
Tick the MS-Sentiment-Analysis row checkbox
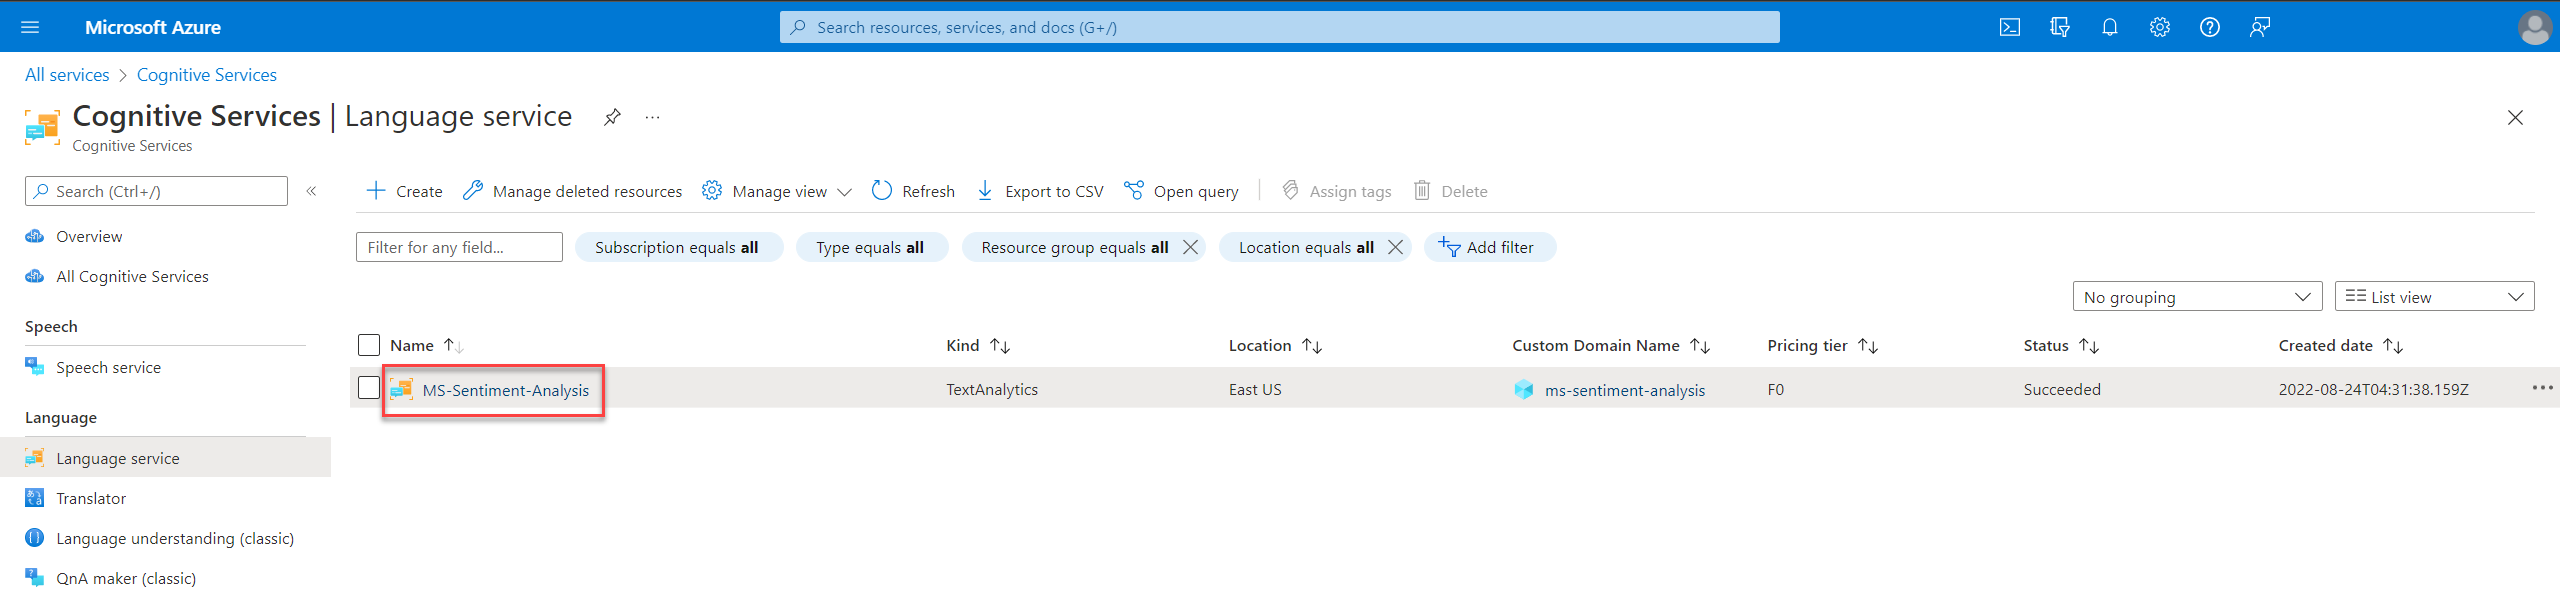pyautogui.click(x=369, y=388)
